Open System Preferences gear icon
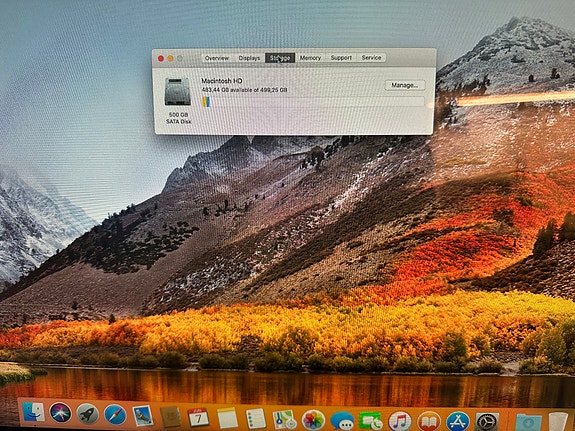Viewport: 575px width, 431px height. point(487,422)
